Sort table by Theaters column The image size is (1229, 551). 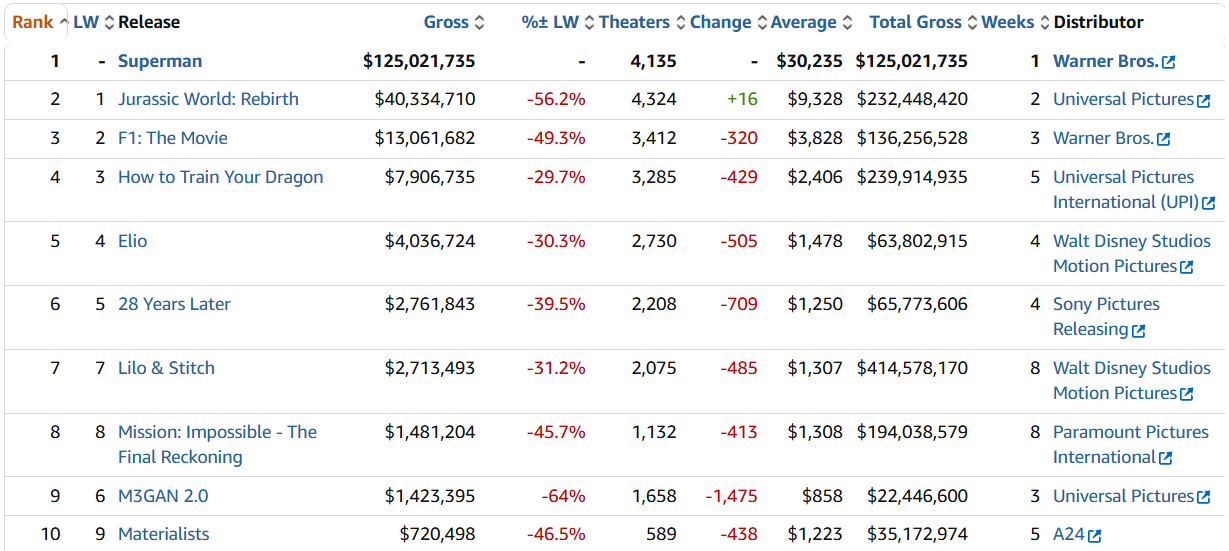click(x=634, y=22)
